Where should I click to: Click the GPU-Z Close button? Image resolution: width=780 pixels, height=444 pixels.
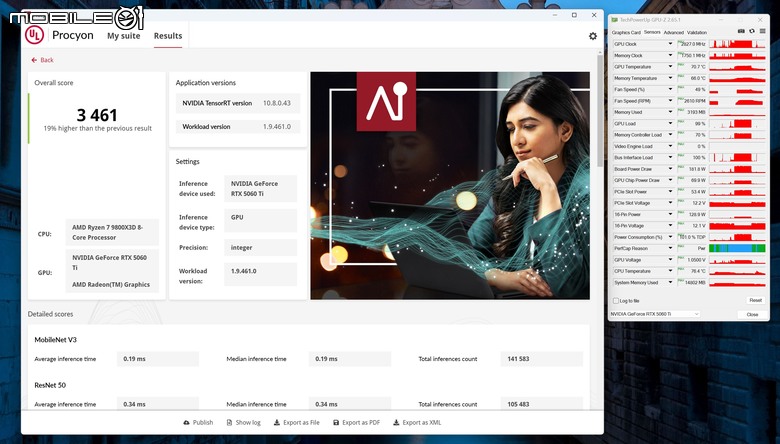pos(752,314)
